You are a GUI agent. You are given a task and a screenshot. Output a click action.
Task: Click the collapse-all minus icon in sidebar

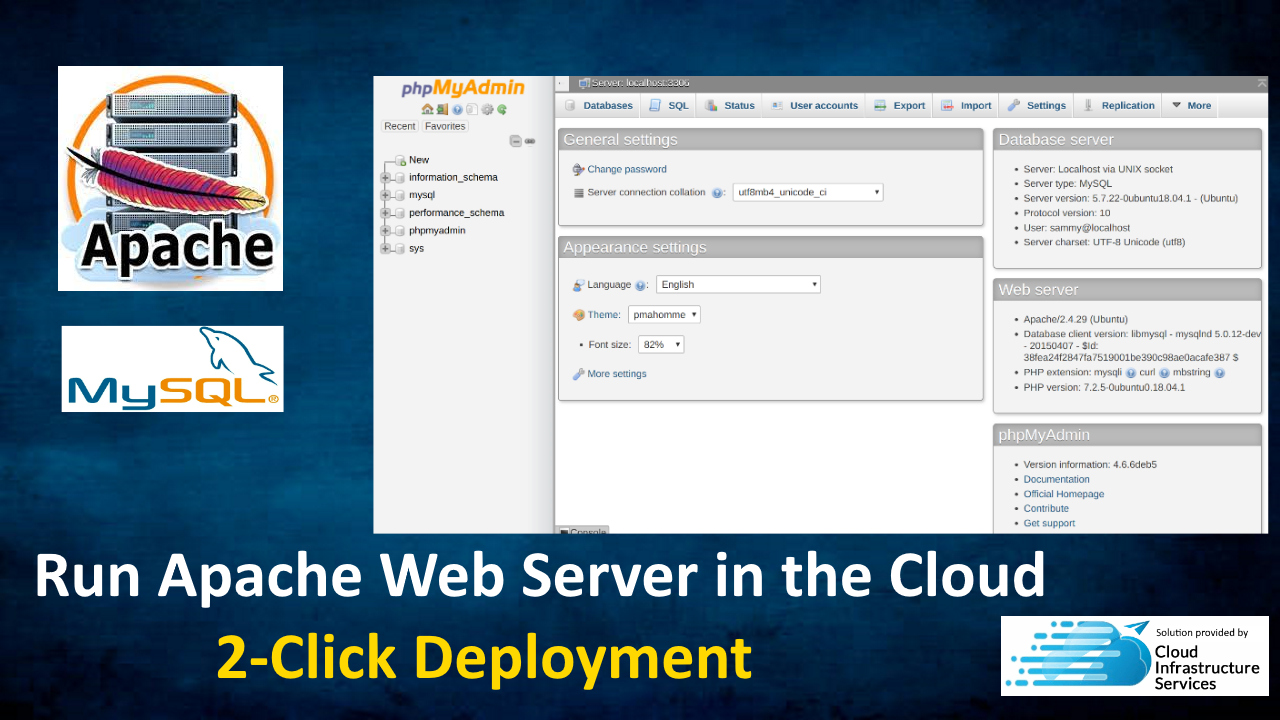point(516,141)
